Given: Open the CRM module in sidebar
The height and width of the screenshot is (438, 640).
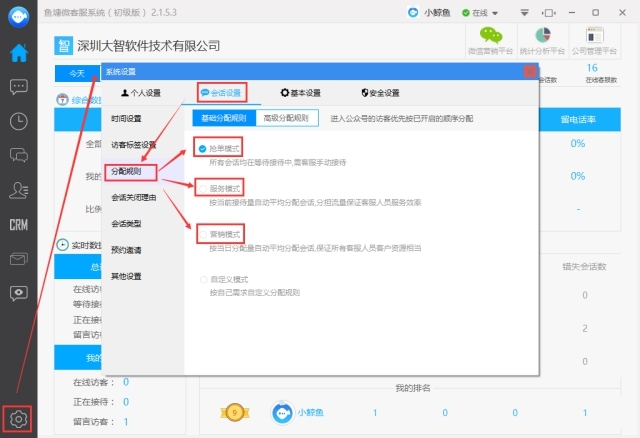Looking at the screenshot, I should point(19,225).
